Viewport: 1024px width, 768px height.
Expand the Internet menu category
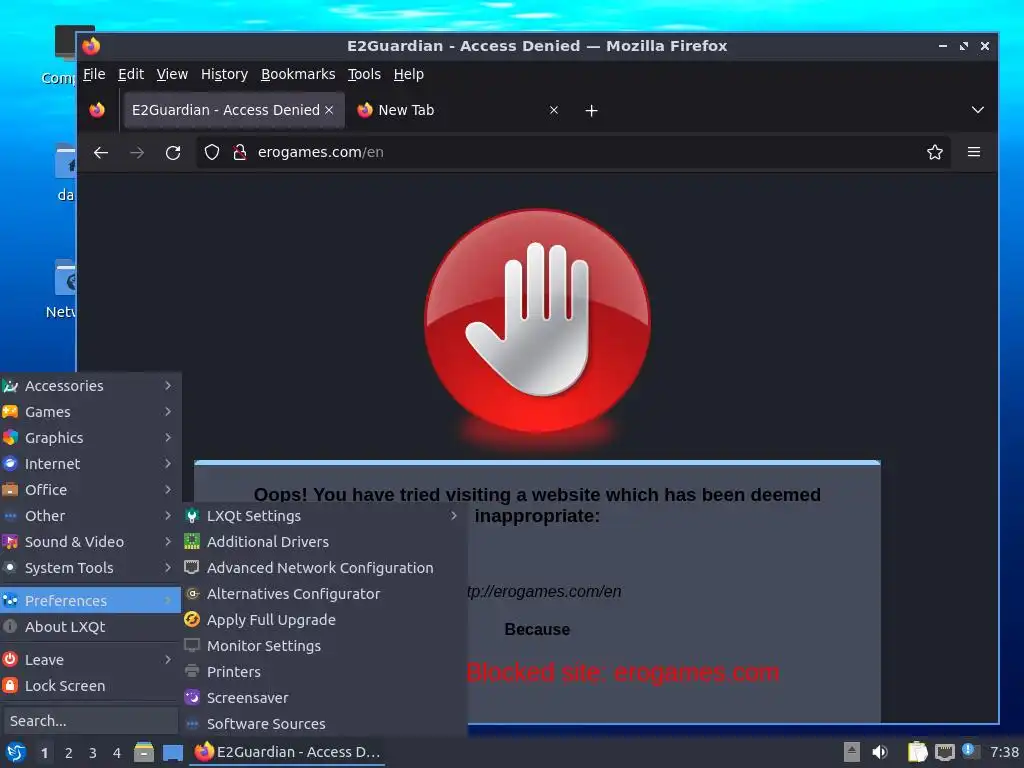90,464
